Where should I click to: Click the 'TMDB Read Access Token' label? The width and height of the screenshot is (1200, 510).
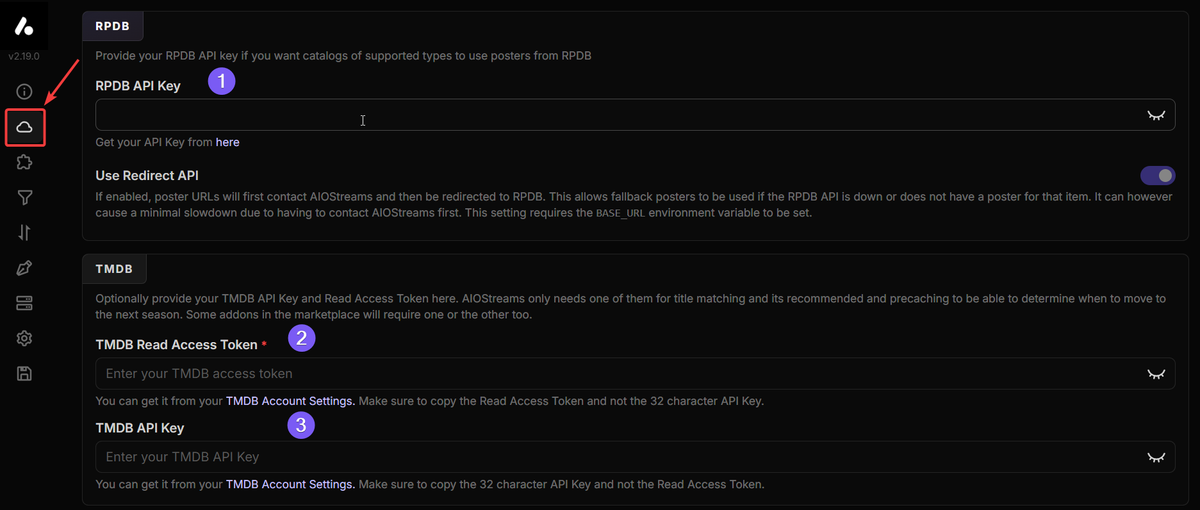click(176, 345)
